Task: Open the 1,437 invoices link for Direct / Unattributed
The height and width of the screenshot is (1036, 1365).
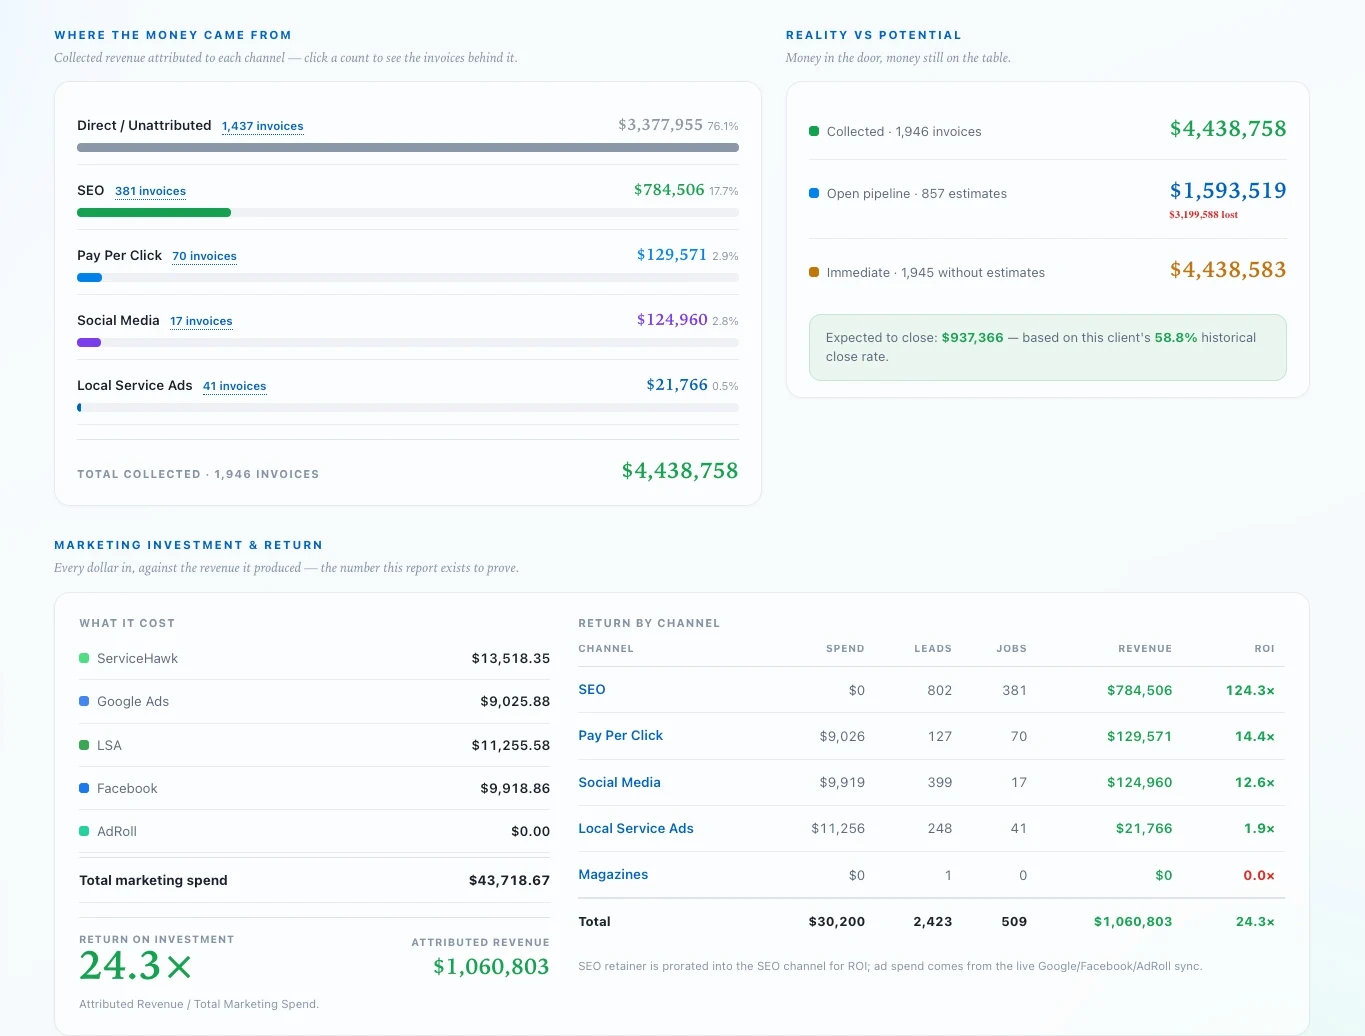Action: [x=262, y=126]
